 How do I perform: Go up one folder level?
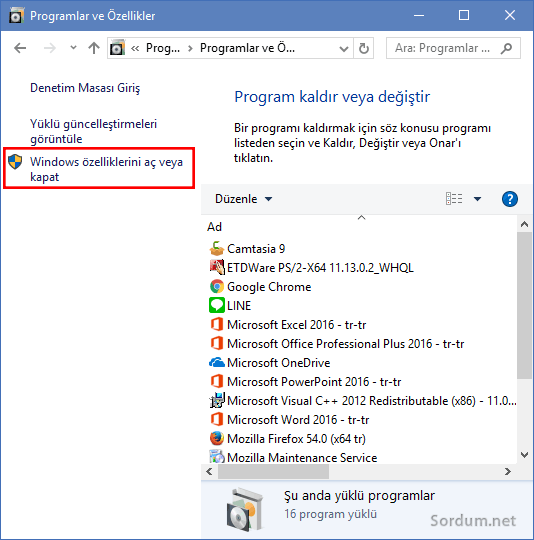[x=94, y=48]
